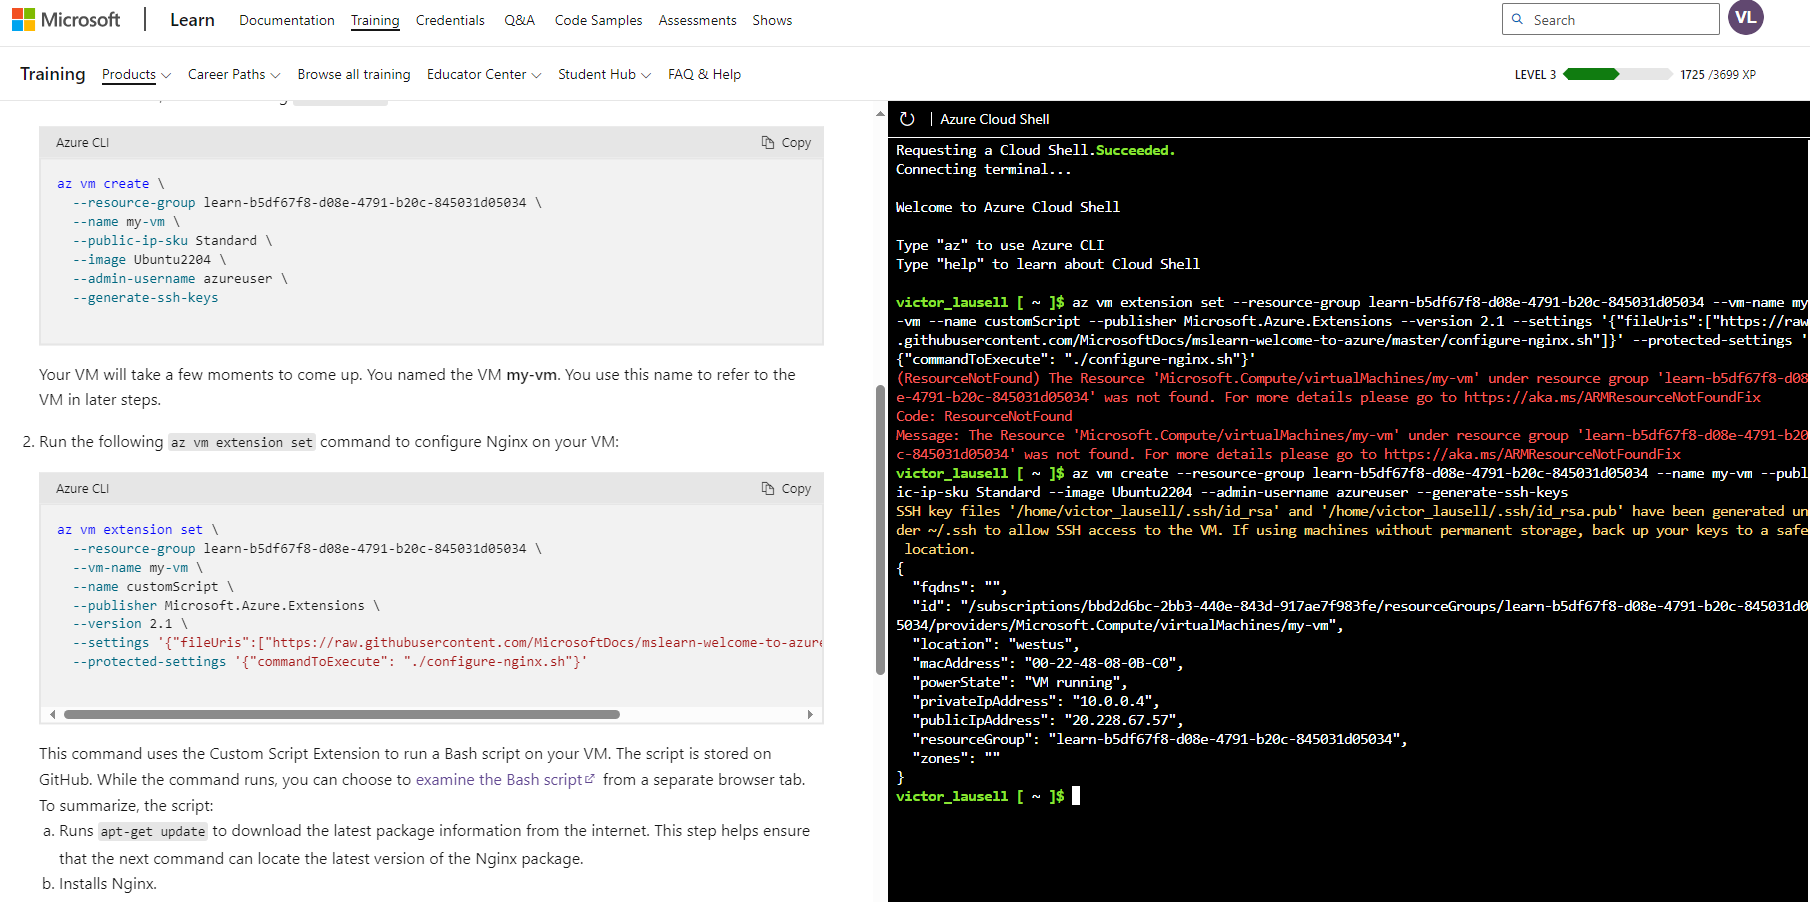This screenshot has height=902, width=1810.
Task: Click the horizontal scrollbar below the code block
Action: (x=340, y=714)
